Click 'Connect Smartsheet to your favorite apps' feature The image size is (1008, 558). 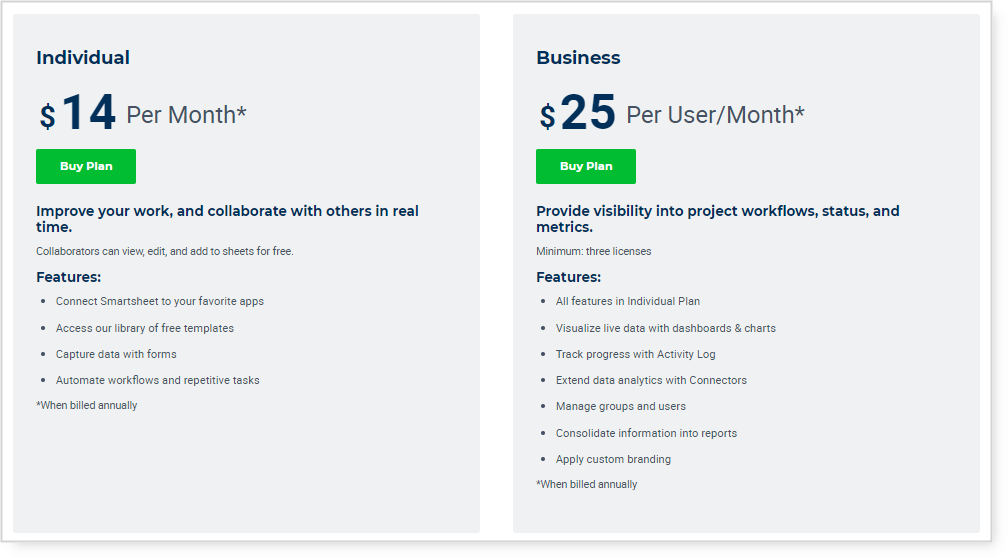[x=160, y=301]
